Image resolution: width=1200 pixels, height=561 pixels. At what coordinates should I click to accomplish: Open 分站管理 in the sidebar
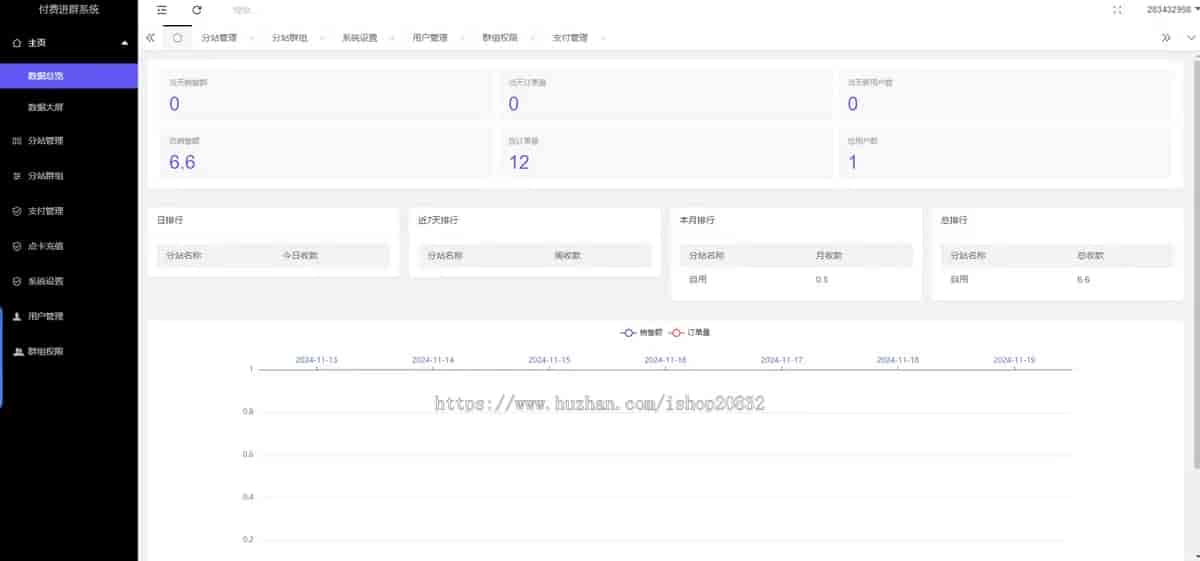[x=46, y=141]
